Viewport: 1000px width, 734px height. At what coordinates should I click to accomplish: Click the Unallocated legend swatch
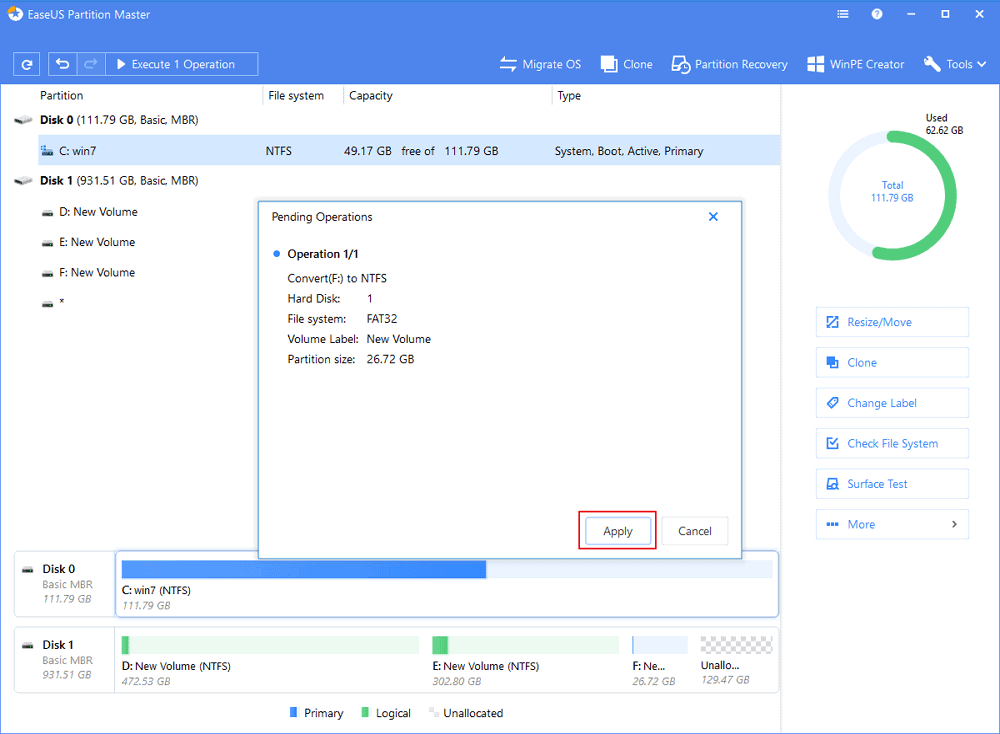[x=434, y=712]
